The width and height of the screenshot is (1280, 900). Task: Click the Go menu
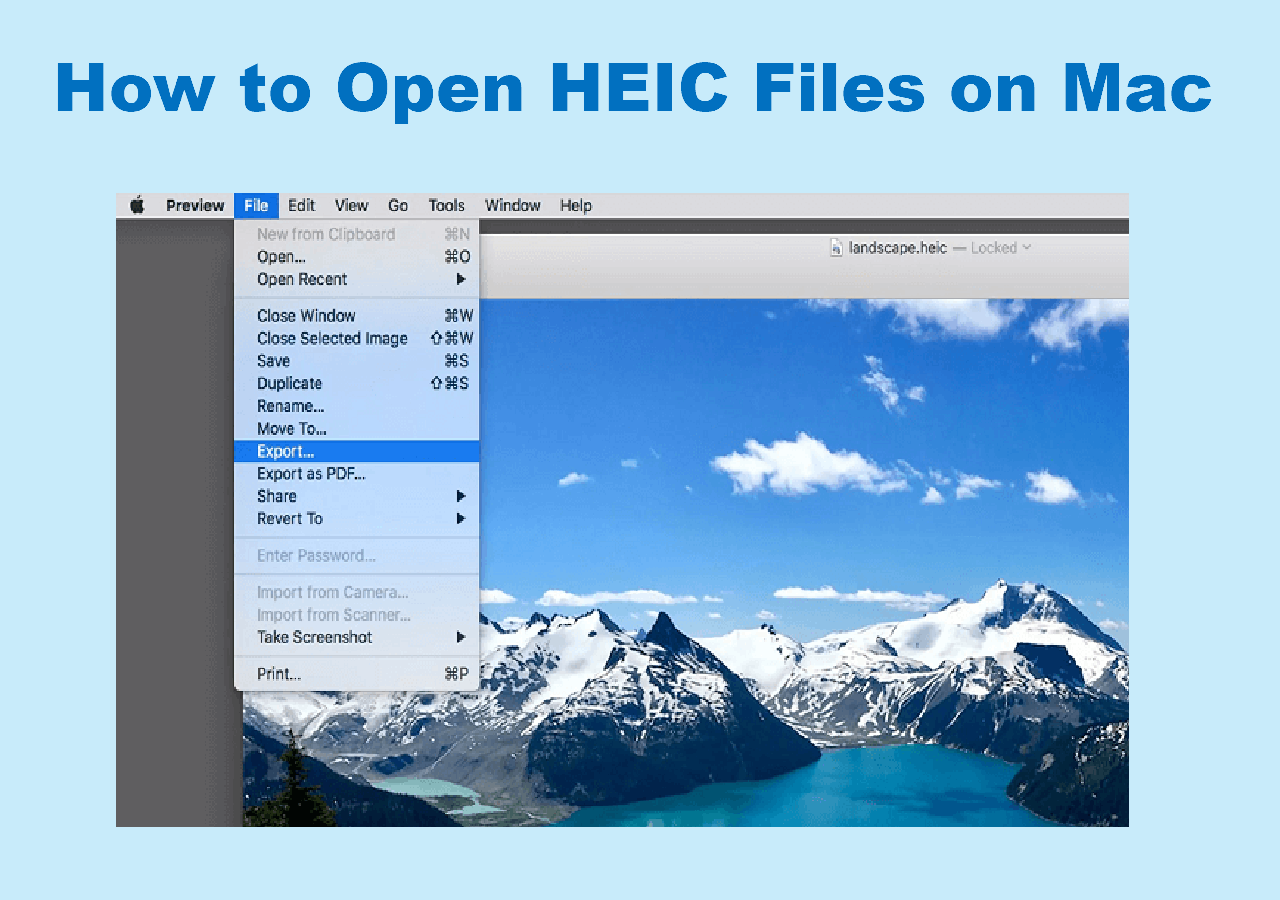(398, 206)
